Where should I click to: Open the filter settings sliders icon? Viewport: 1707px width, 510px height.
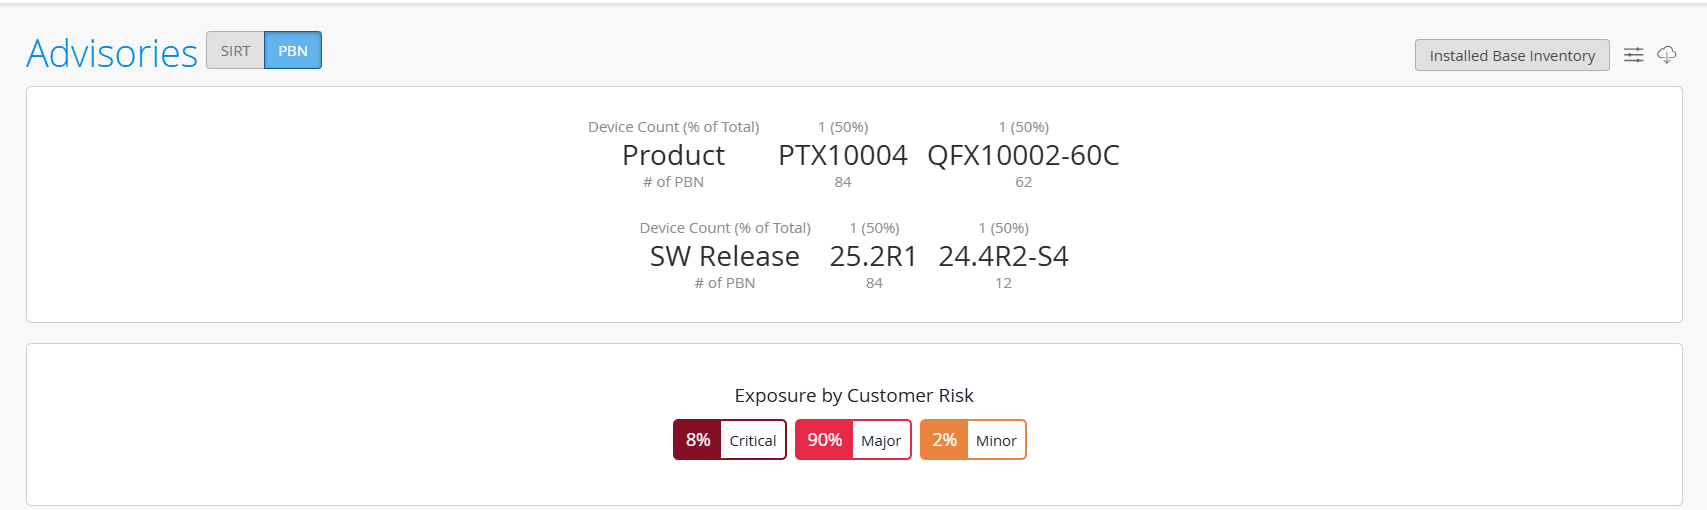coord(1633,55)
